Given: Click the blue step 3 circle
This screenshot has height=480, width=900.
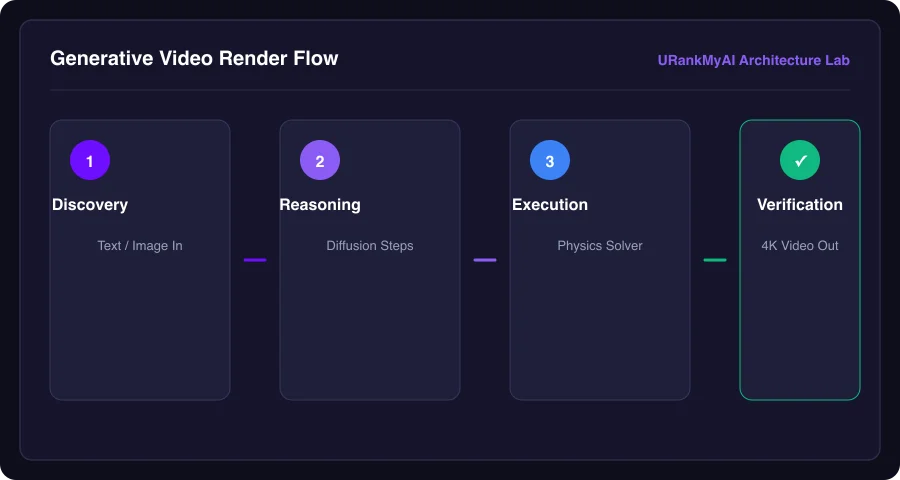Looking at the screenshot, I should [x=550, y=160].
